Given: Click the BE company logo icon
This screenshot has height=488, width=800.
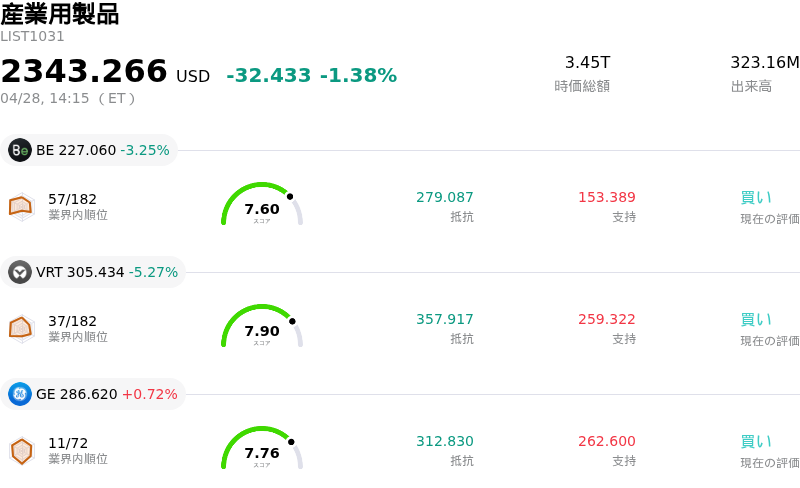Looking at the screenshot, I should click(20, 151).
